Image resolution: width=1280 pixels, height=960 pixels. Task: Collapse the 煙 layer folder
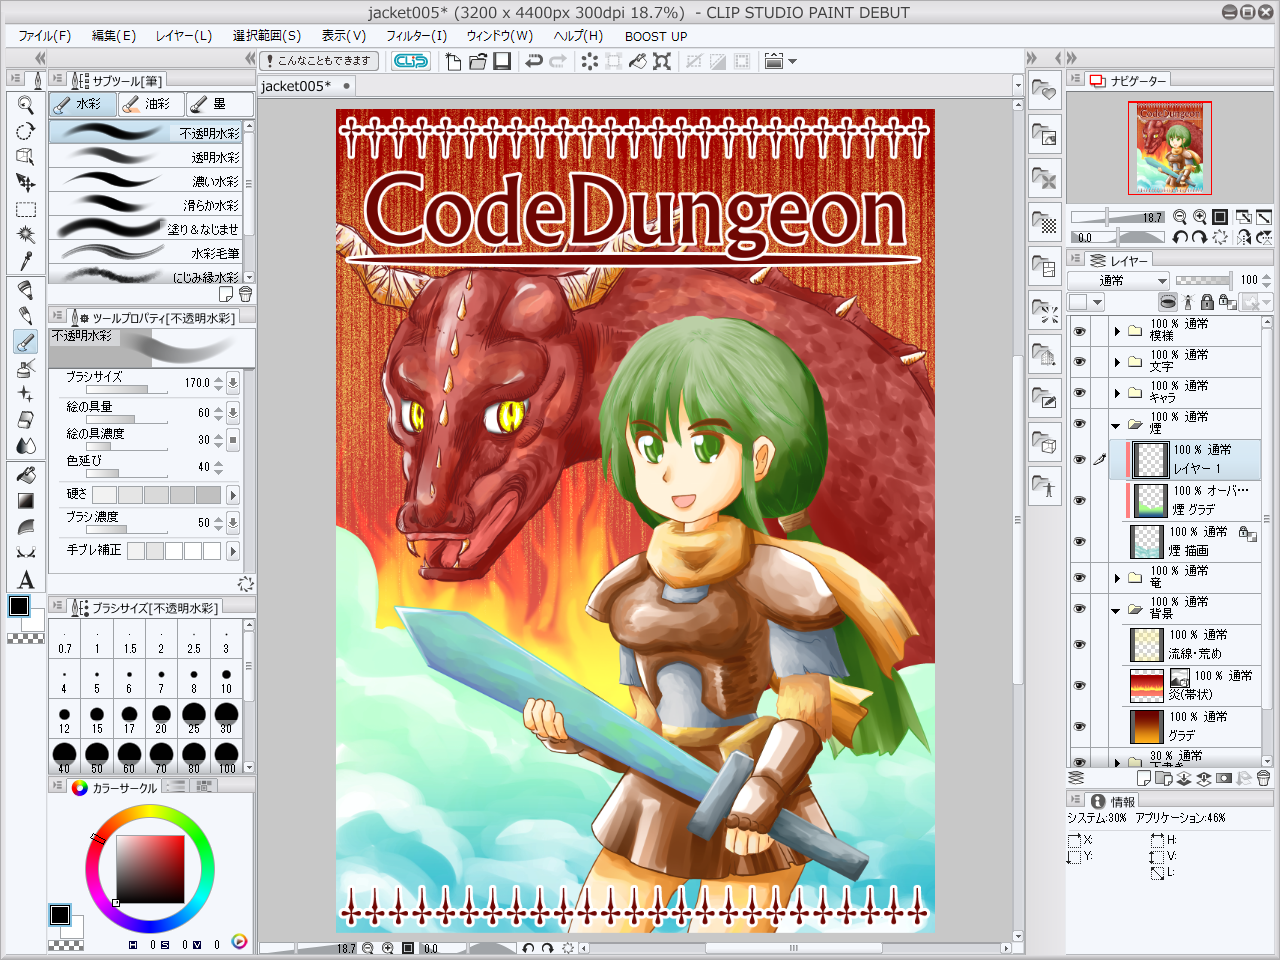click(1117, 425)
